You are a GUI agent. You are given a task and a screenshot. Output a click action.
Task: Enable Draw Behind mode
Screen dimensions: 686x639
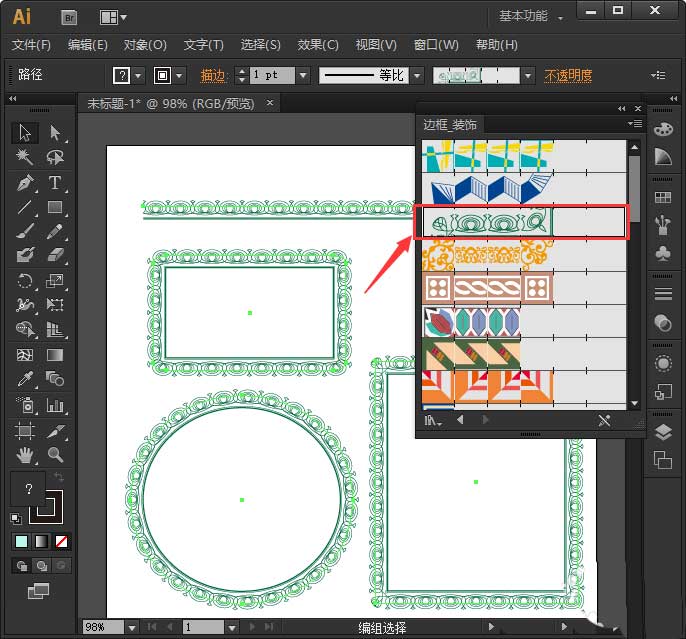click(x=42, y=566)
